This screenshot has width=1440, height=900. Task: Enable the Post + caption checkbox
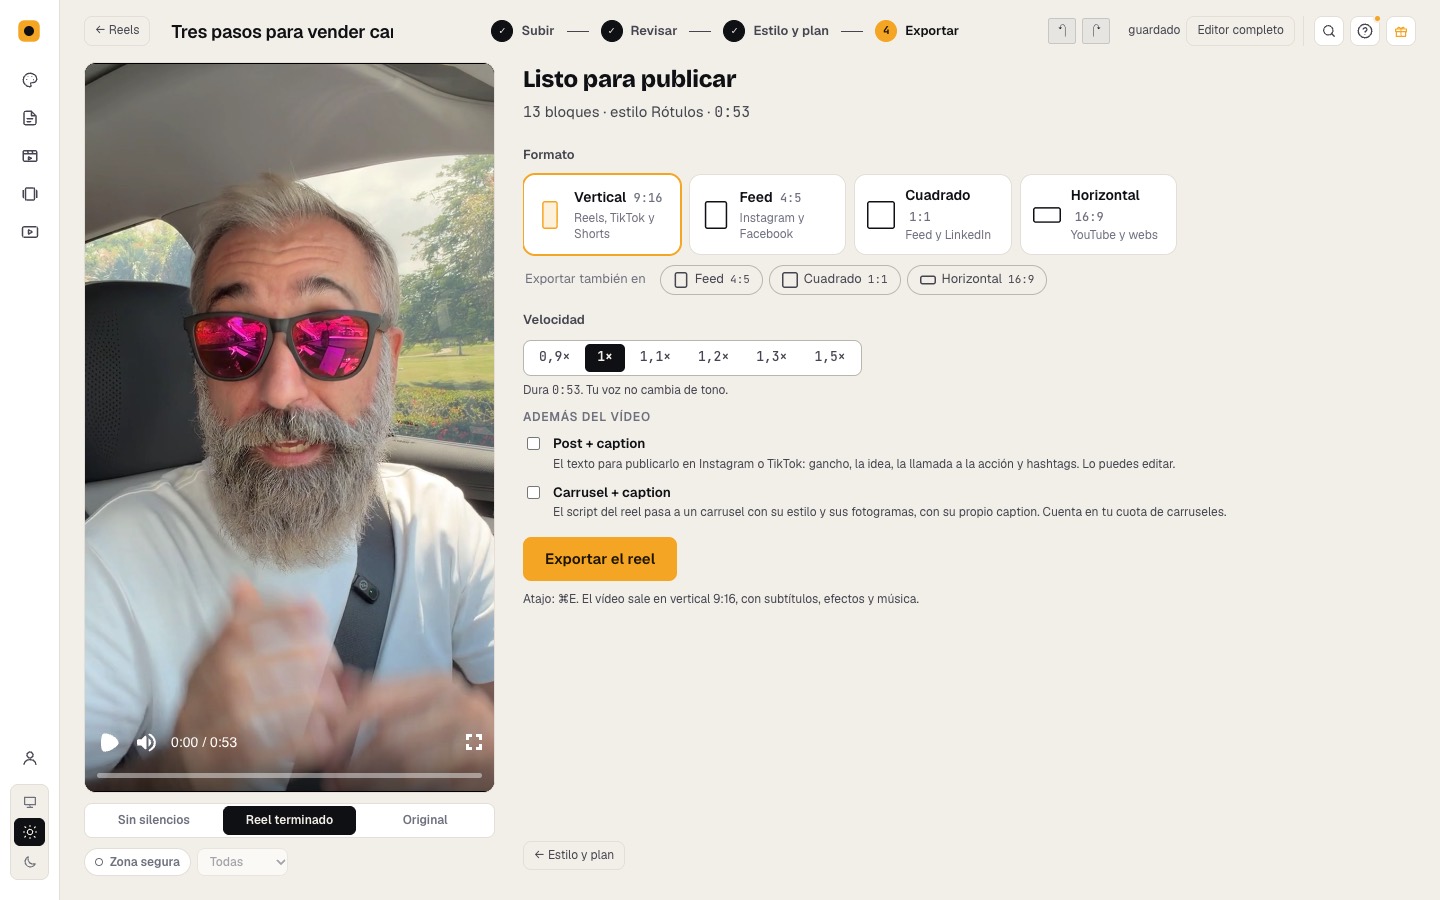tap(534, 444)
